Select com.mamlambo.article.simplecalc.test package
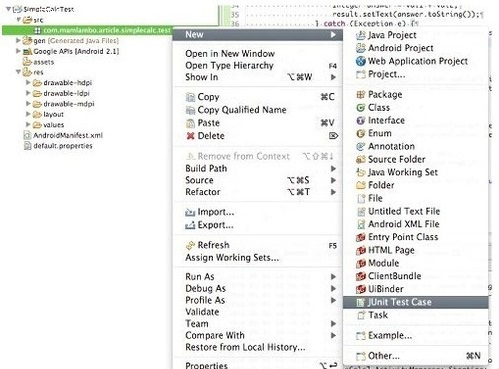 (107, 30)
